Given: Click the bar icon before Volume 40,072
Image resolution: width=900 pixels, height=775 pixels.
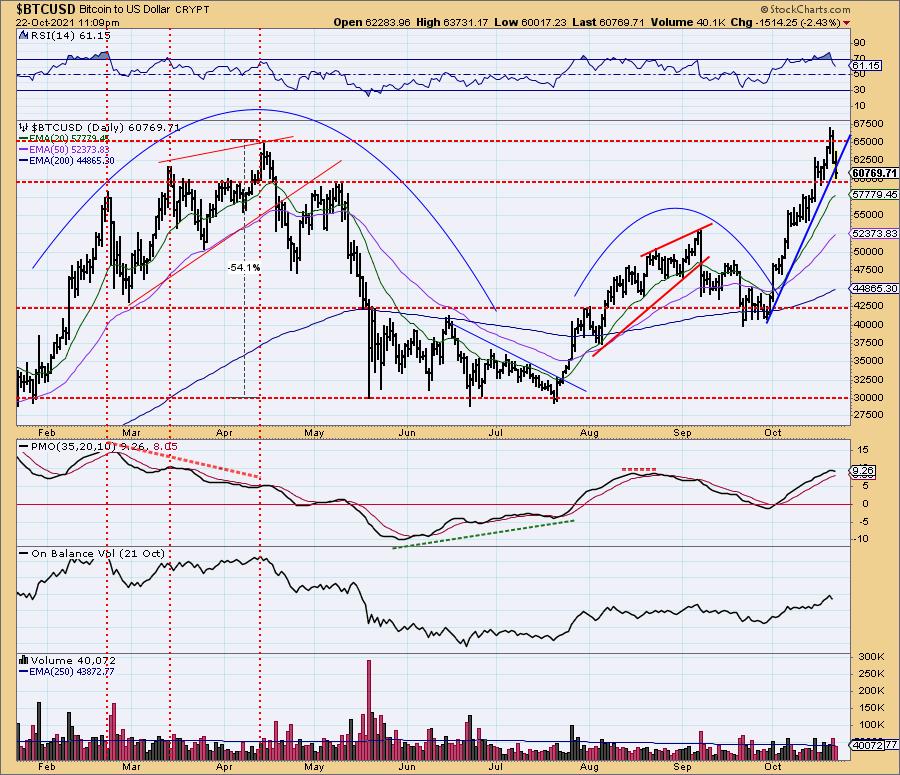Looking at the screenshot, I should [24, 660].
